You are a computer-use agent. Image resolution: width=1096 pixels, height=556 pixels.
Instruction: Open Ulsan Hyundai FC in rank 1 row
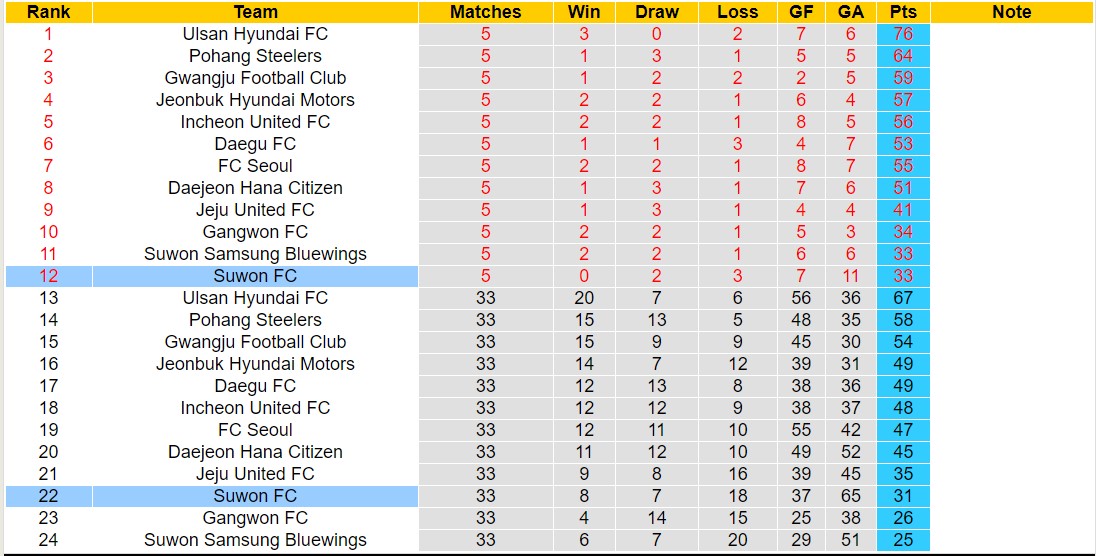pos(255,34)
